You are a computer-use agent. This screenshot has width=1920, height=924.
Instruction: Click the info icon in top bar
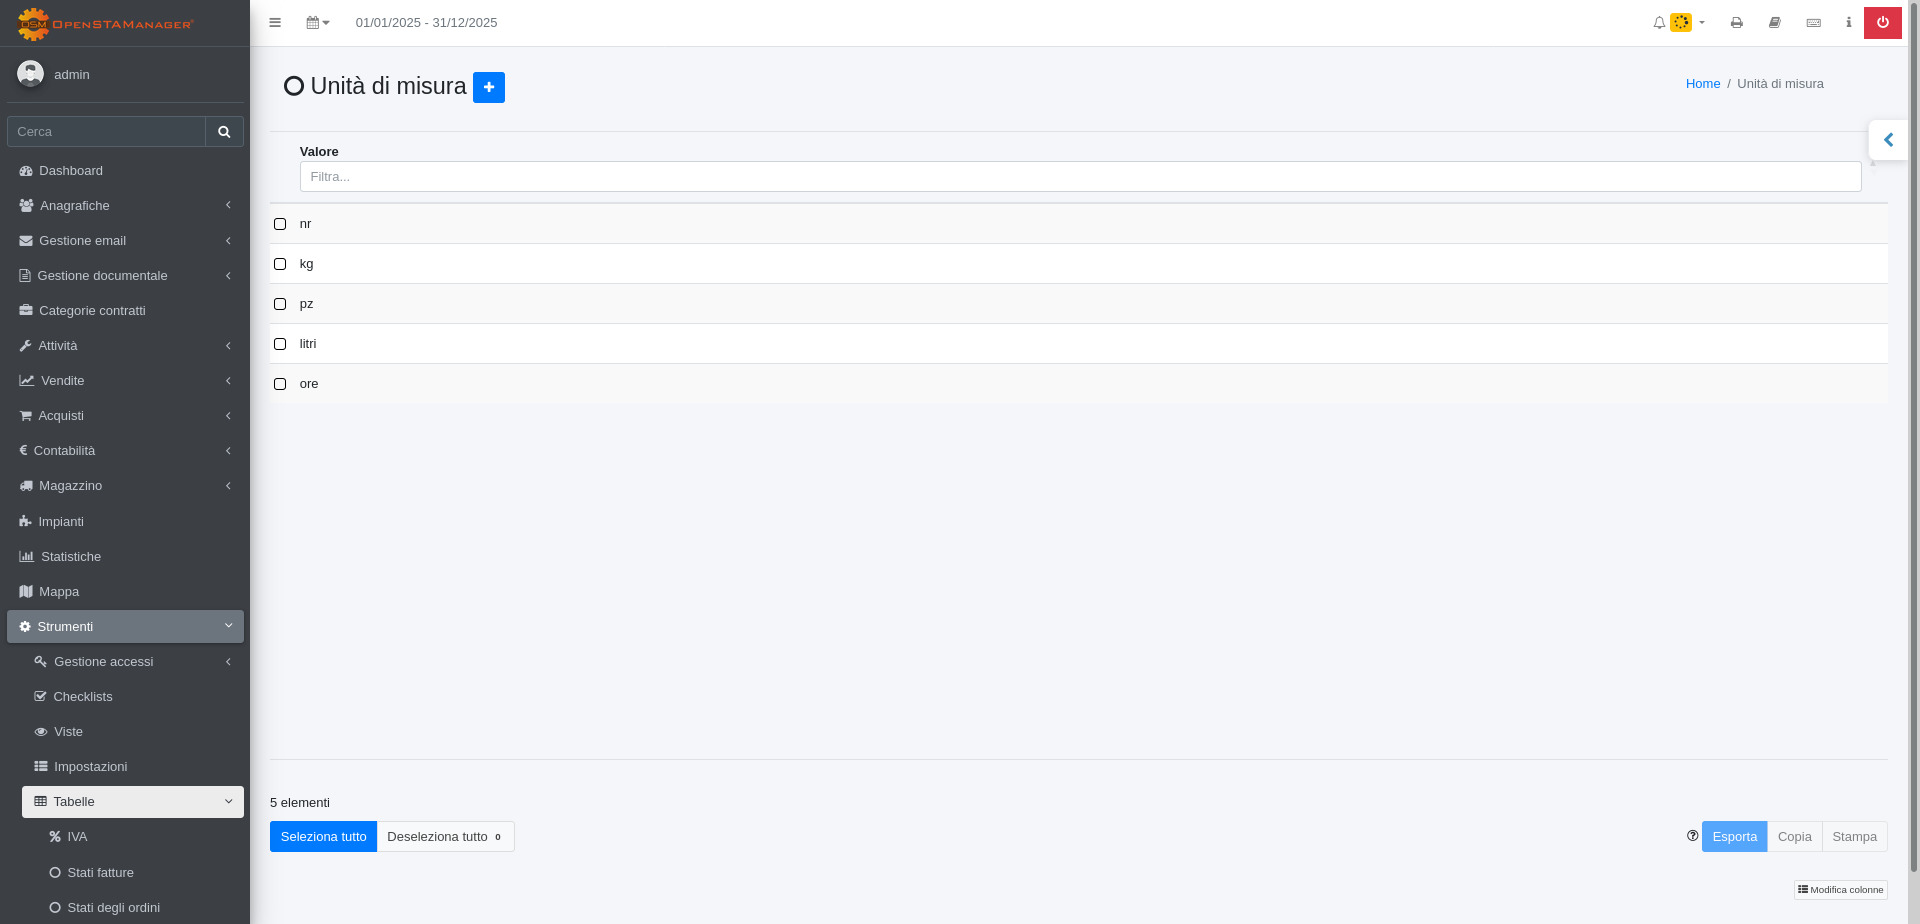pos(1848,23)
